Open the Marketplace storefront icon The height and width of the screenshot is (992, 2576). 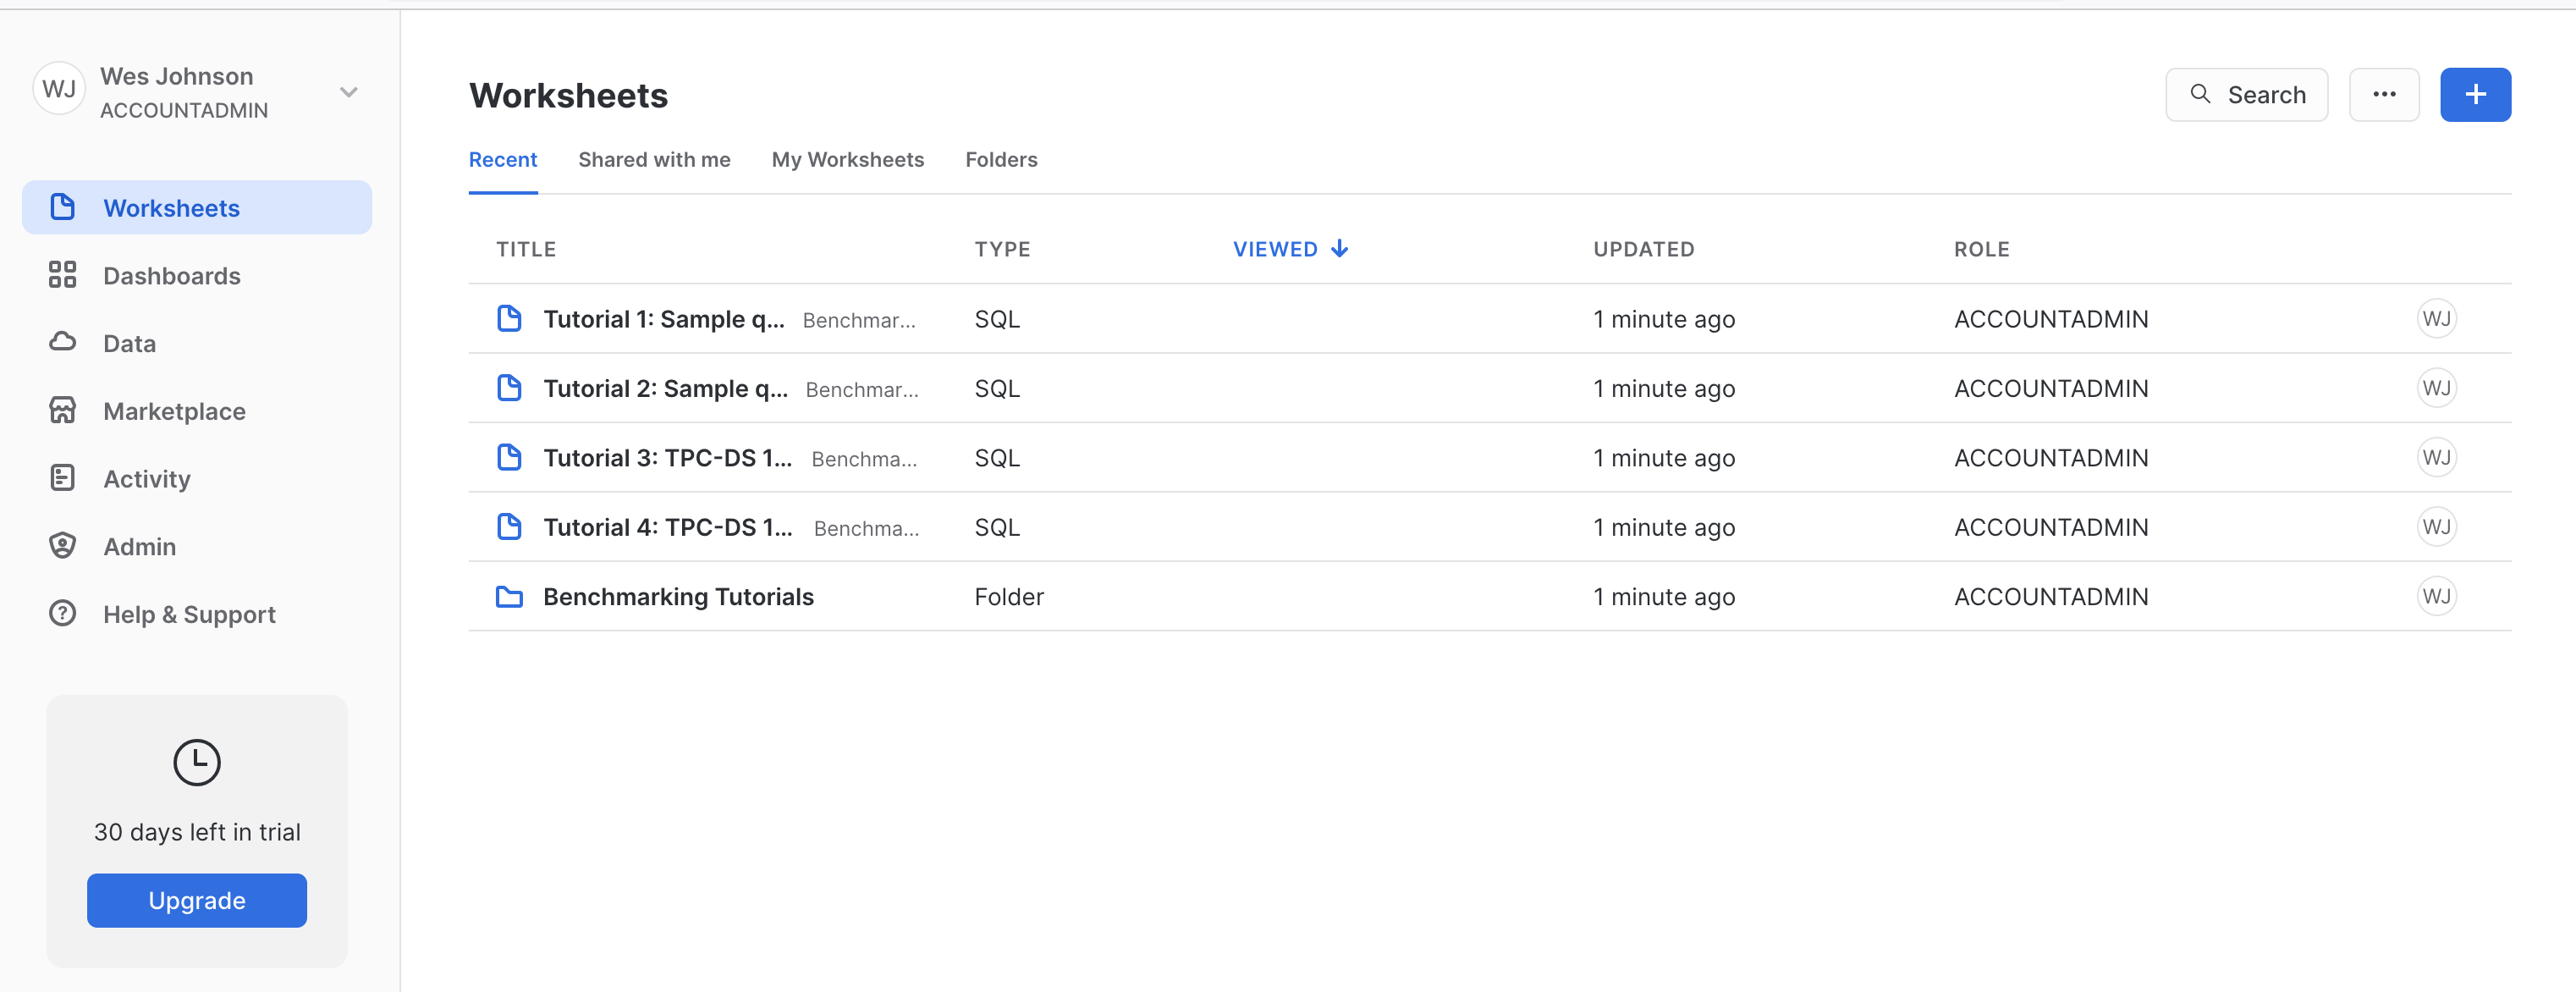pos(62,410)
